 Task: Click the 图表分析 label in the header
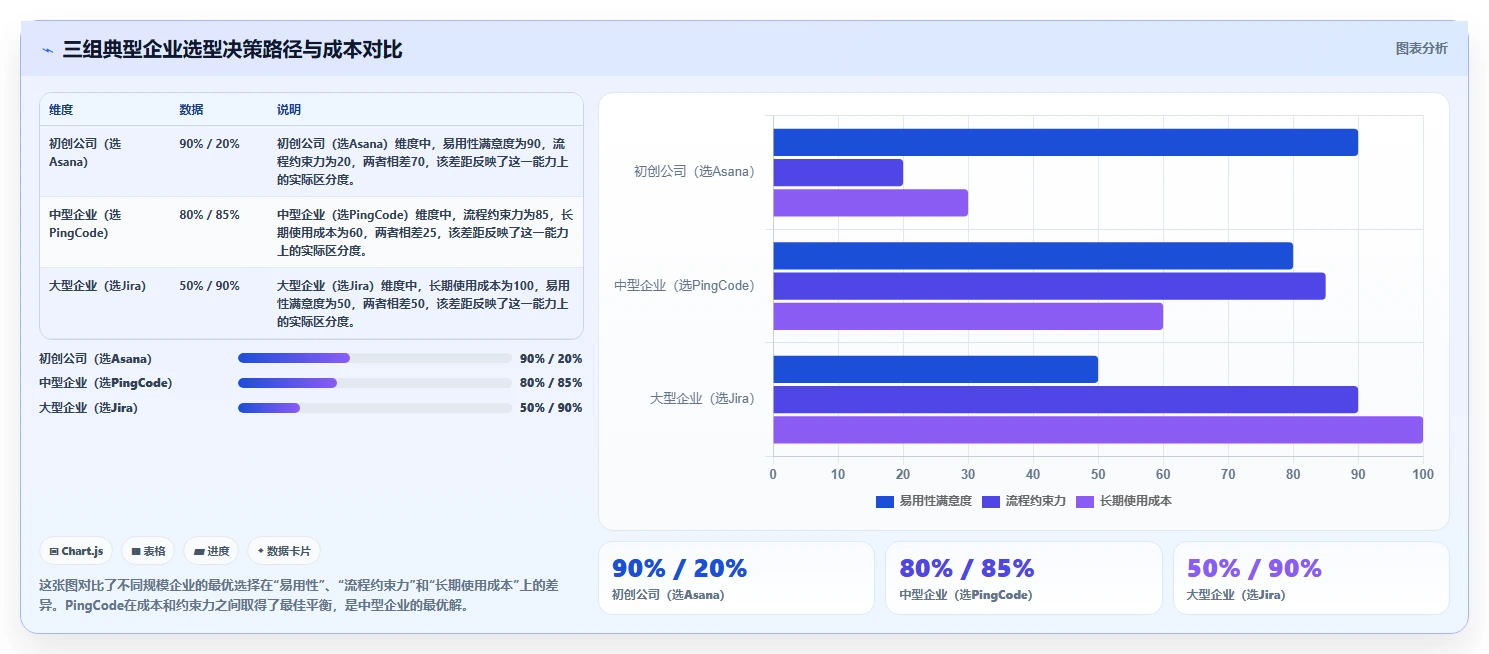coord(1421,48)
